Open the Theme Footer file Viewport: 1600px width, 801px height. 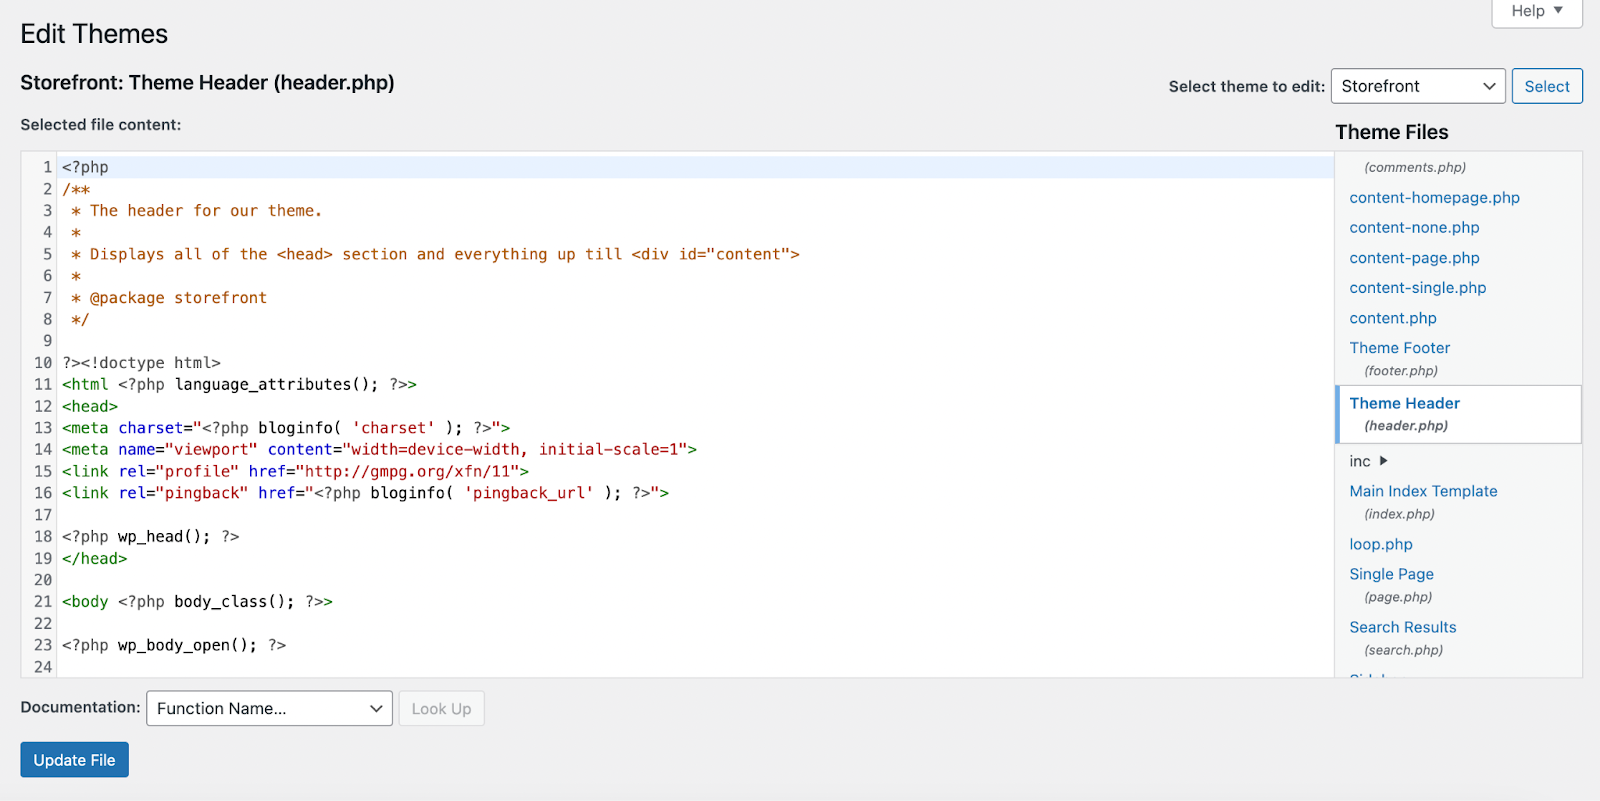(x=1399, y=348)
